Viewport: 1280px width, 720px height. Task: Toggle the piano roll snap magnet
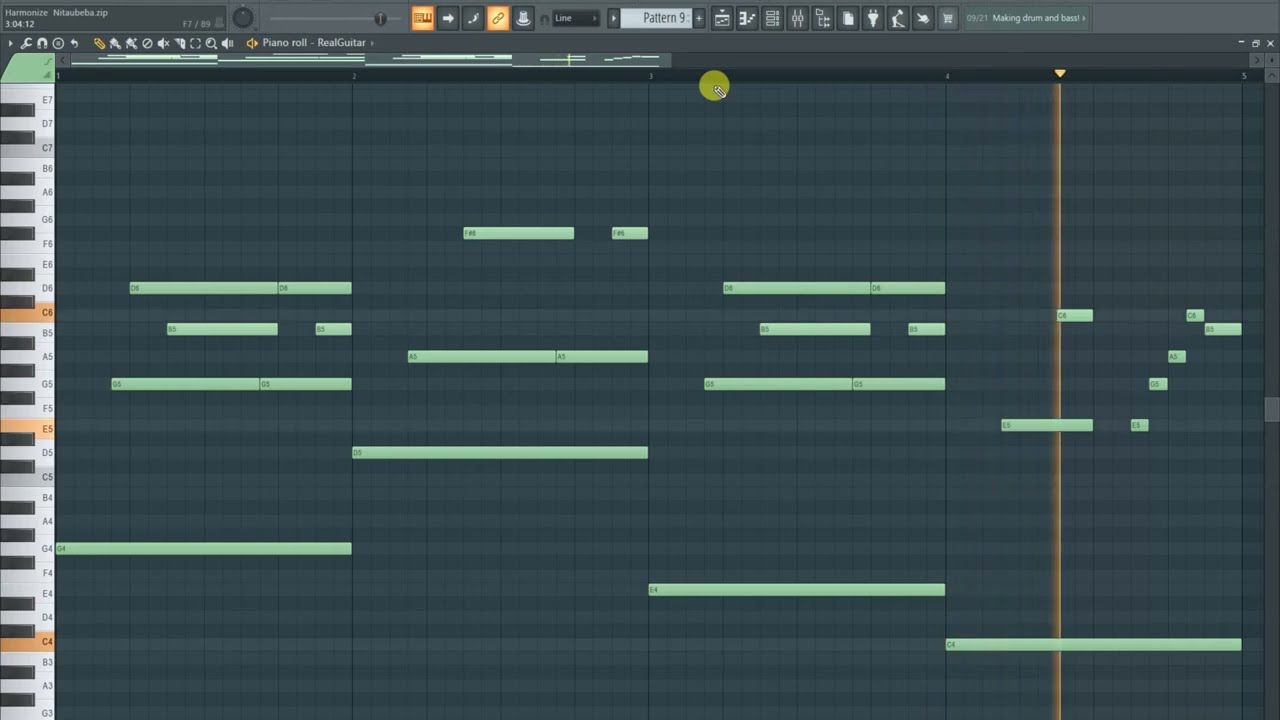pos(42,43)
